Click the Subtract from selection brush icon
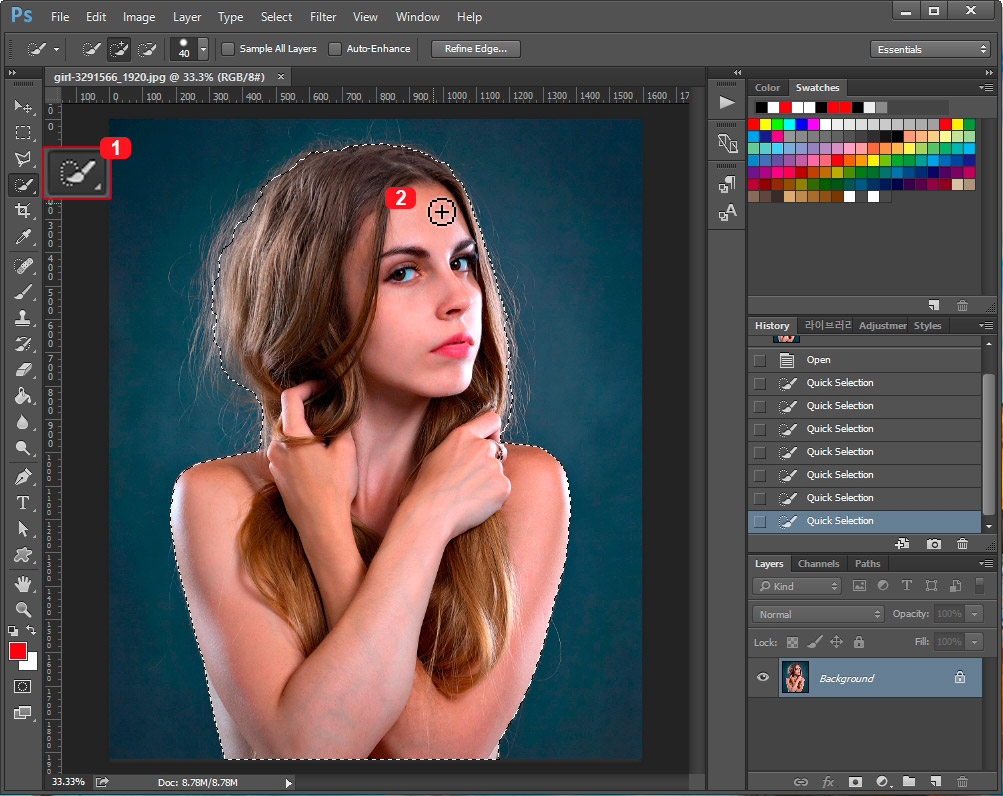The width and height of the screenshot is (1003, 796). click(147, 48)
